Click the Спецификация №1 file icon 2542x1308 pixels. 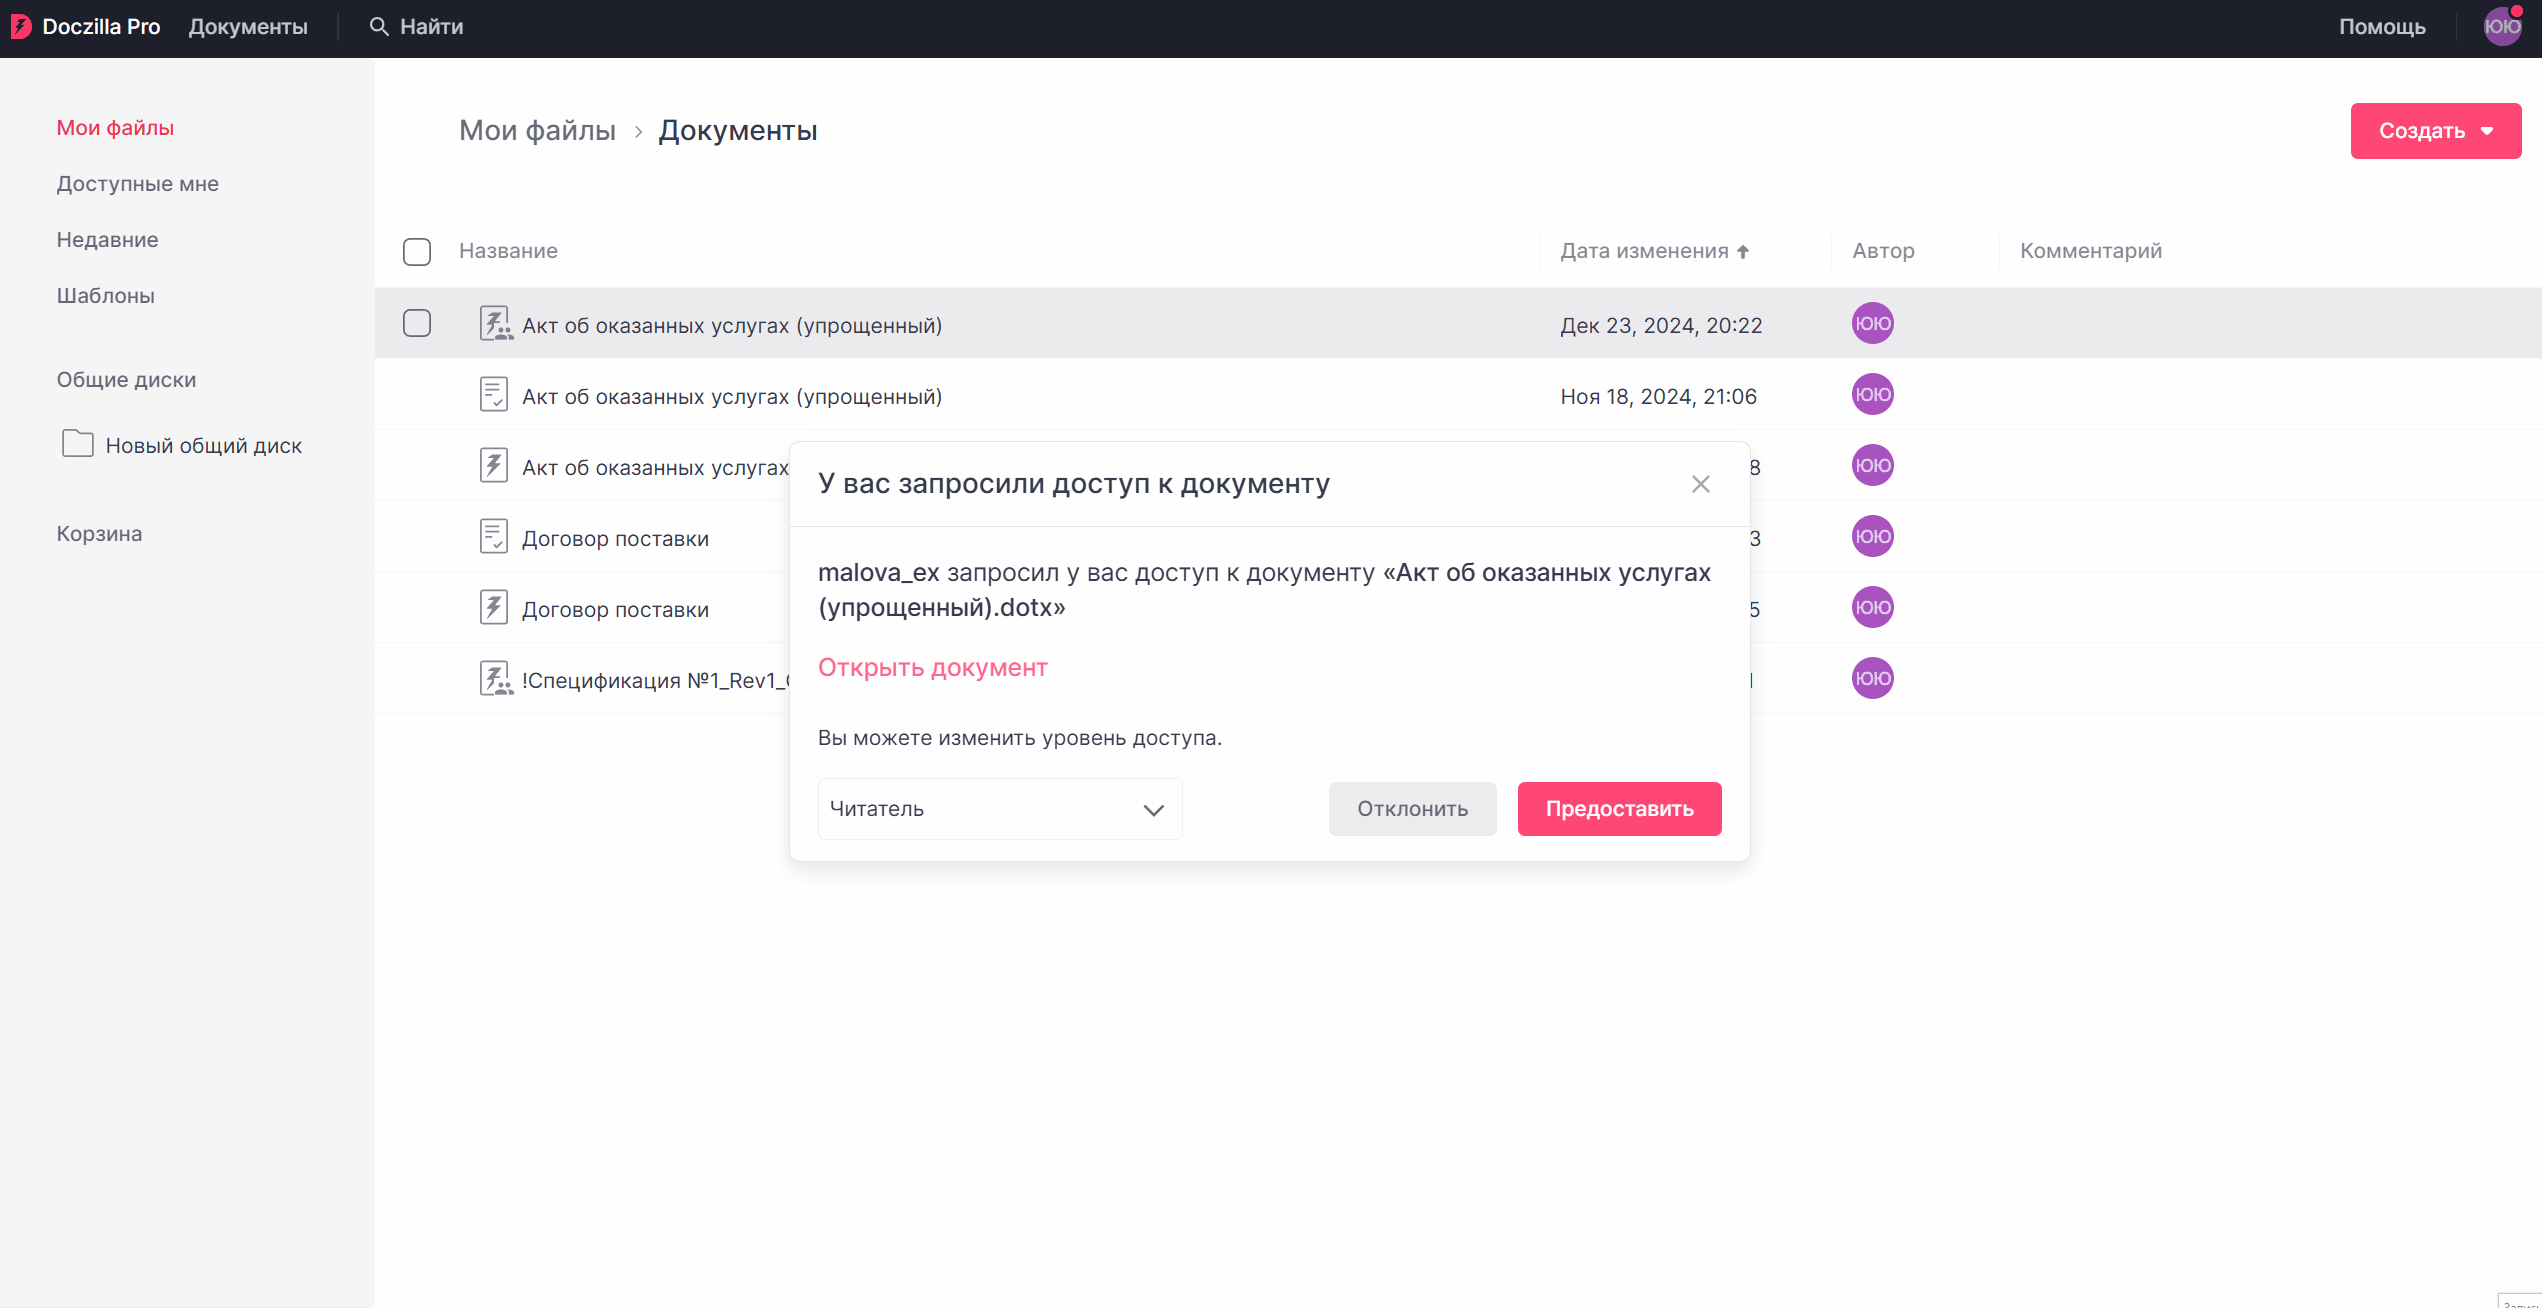point(494,679)
